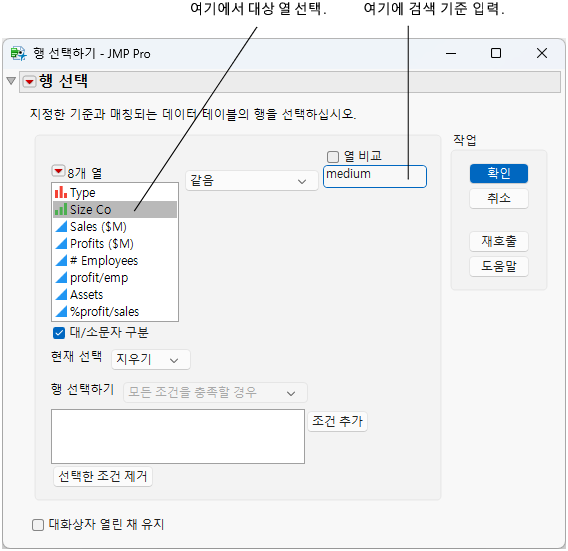568x551 pixels.
Task: Click the 확인 button
Action: click(498, 174)
